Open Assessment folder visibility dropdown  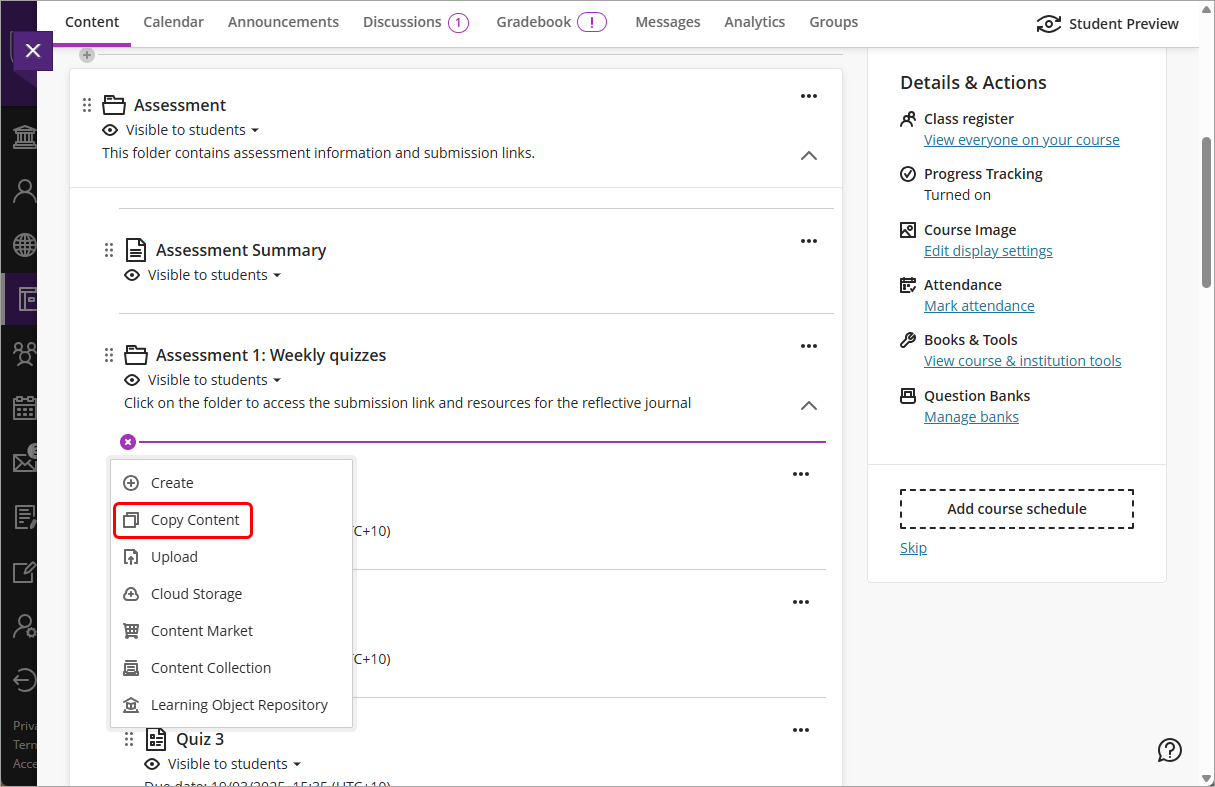pyautogui.click(x=192, y=130)
